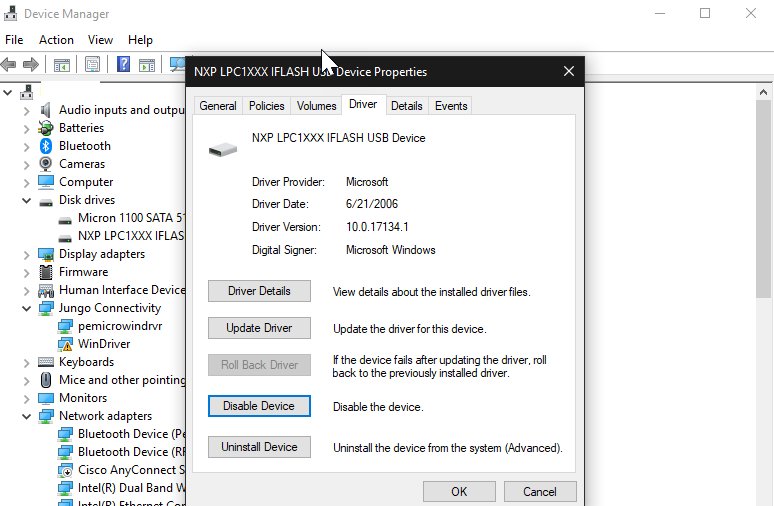Image resolution: width=774 pixels, height=506 pixels.
Task: Switch to the Events tab
Action: [x=451, y=106]
